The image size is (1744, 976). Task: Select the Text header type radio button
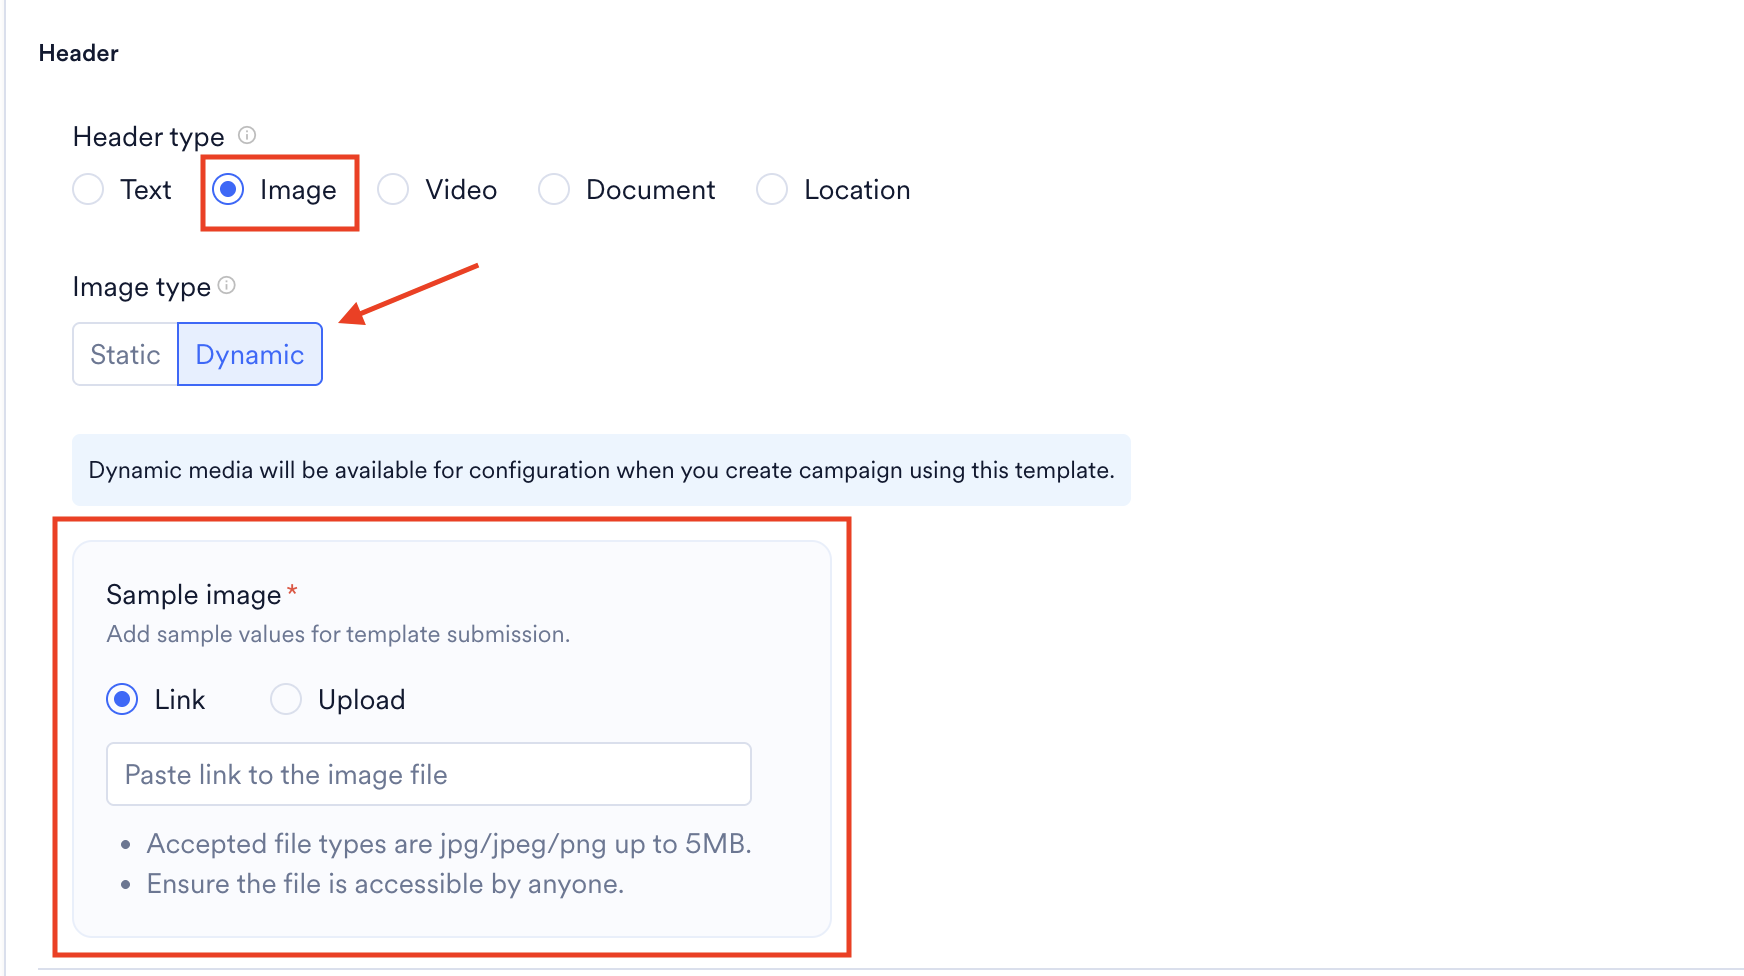88,189
